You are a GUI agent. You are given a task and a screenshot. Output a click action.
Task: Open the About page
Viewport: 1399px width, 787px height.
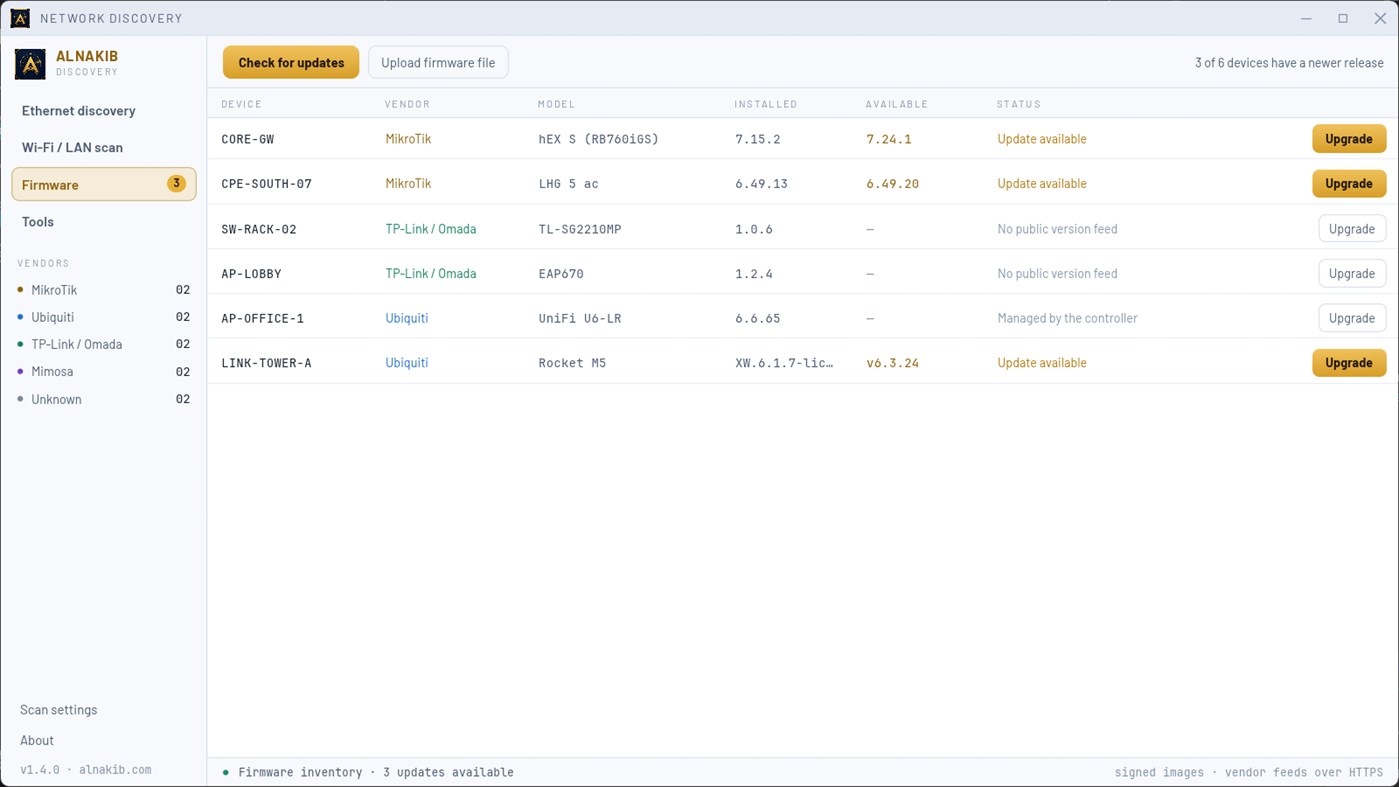[x=37, y=741]
